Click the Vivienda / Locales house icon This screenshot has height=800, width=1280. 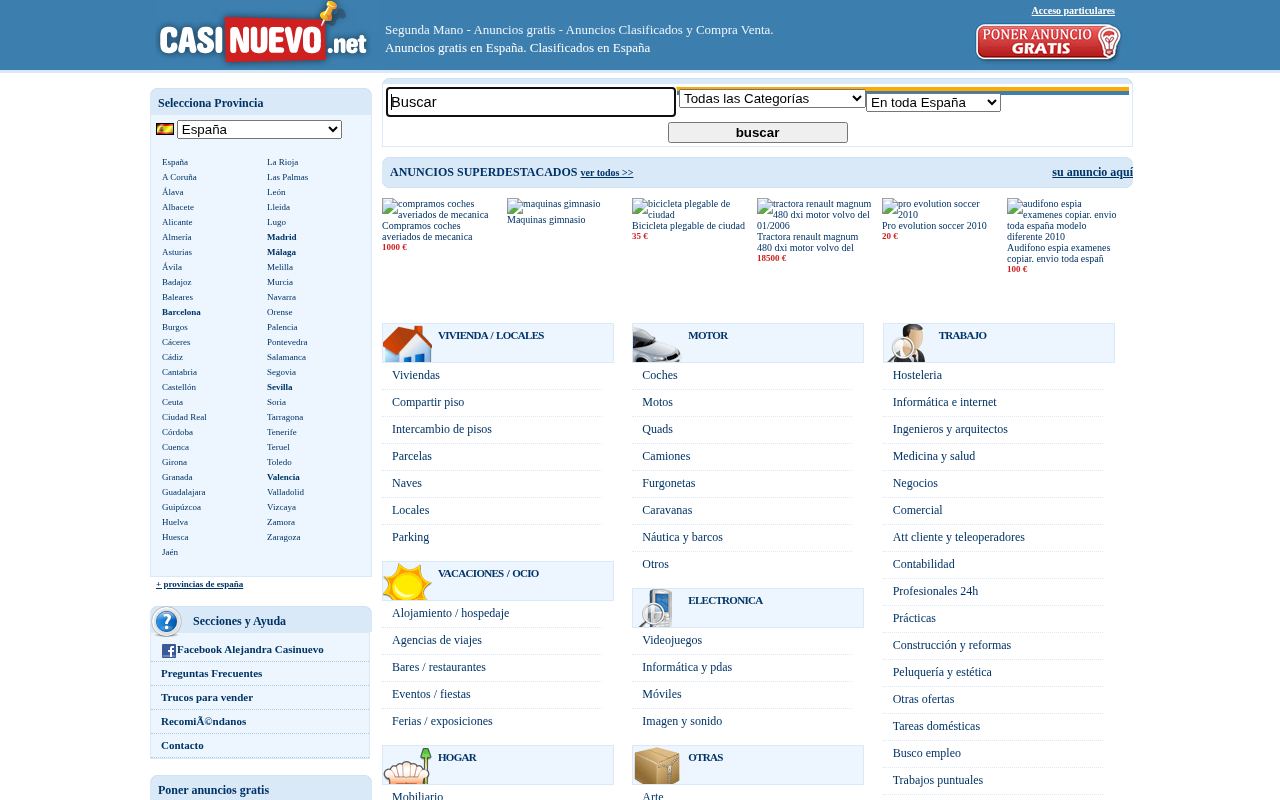tap(407, 344)
